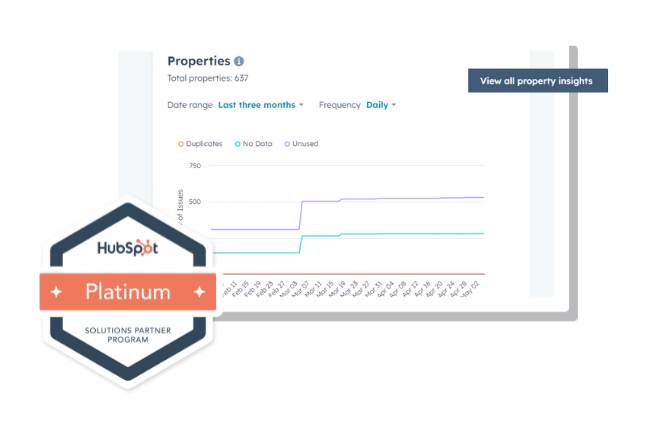
Task: Click the Date range label
Action: 190,105
